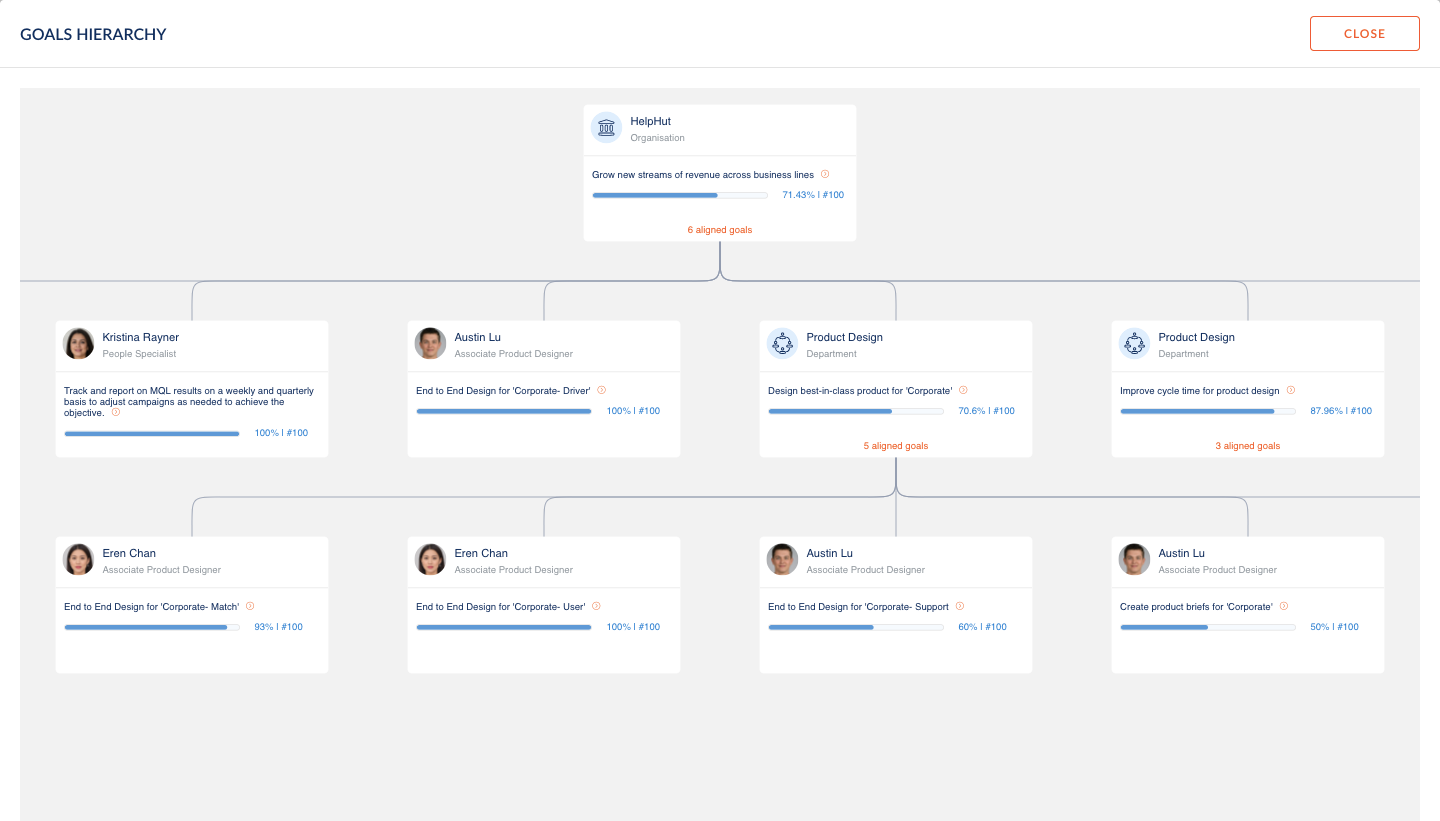Viewport: 1440px width, 821px height.
Task: Click info icon next to 'Corporate- Support' goal
Action: (959, 606)
